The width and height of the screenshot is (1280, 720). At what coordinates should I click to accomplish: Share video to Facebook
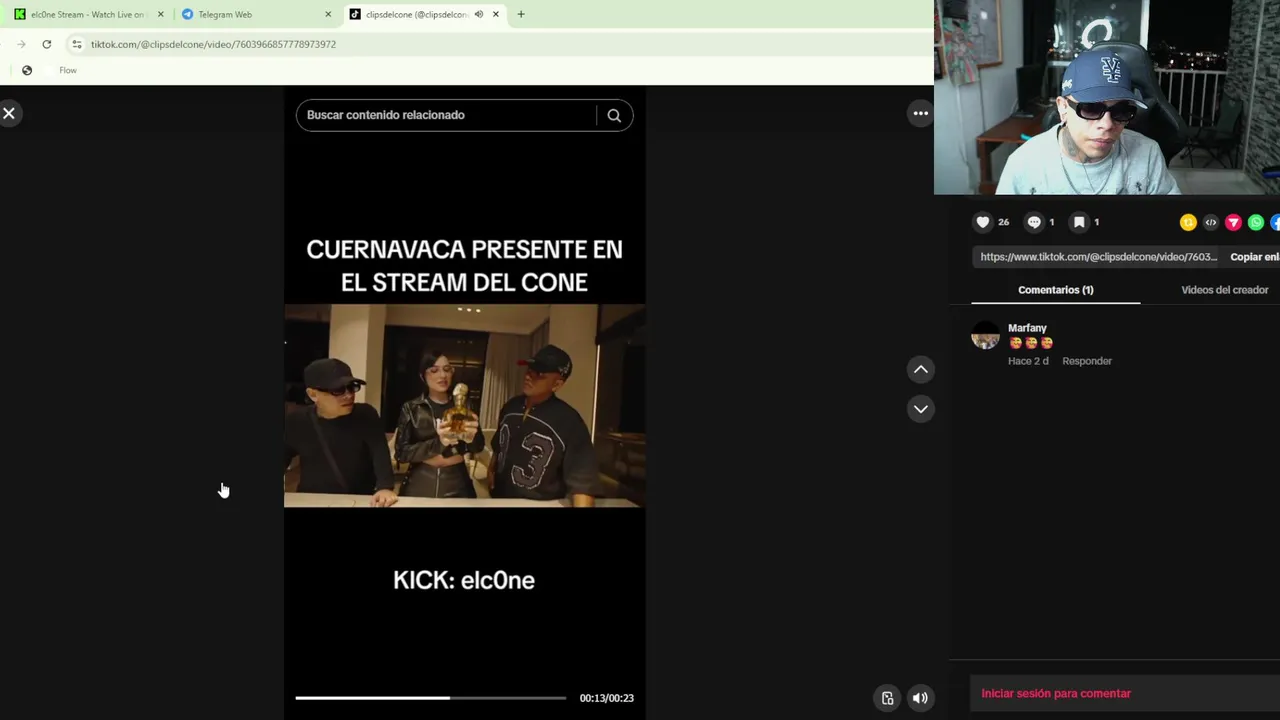[1275, 223]
